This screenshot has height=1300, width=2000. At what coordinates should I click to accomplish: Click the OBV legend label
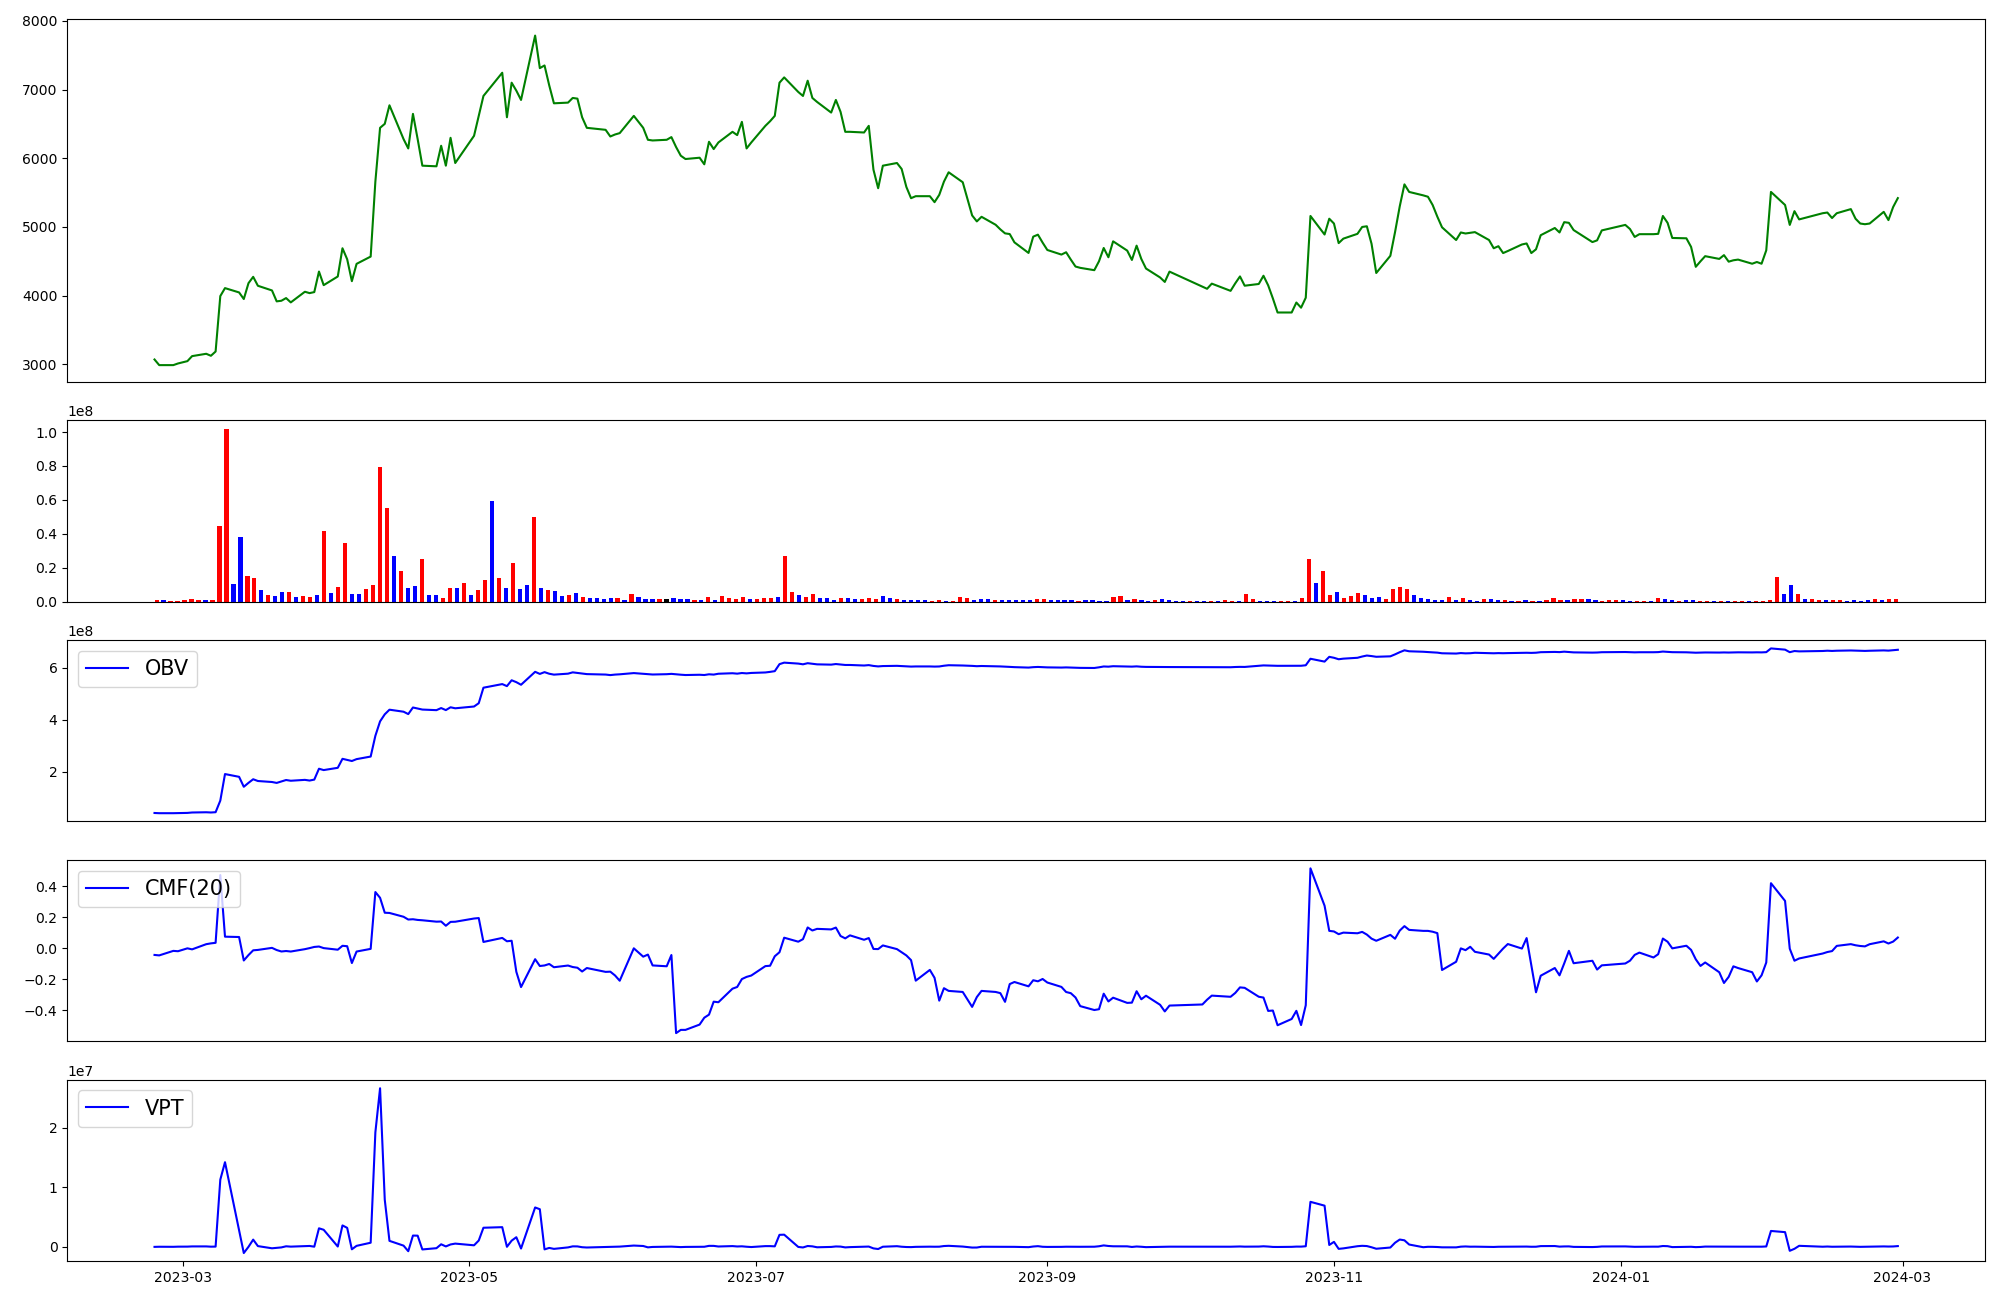point(166,668)
